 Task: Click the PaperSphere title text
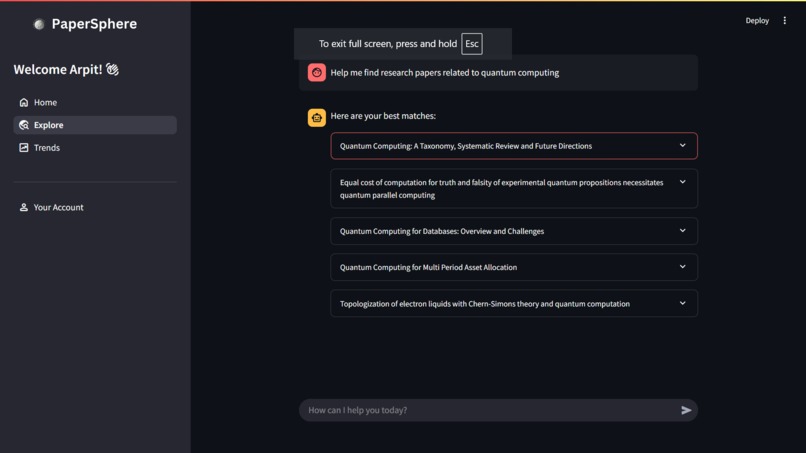(94, 24)
